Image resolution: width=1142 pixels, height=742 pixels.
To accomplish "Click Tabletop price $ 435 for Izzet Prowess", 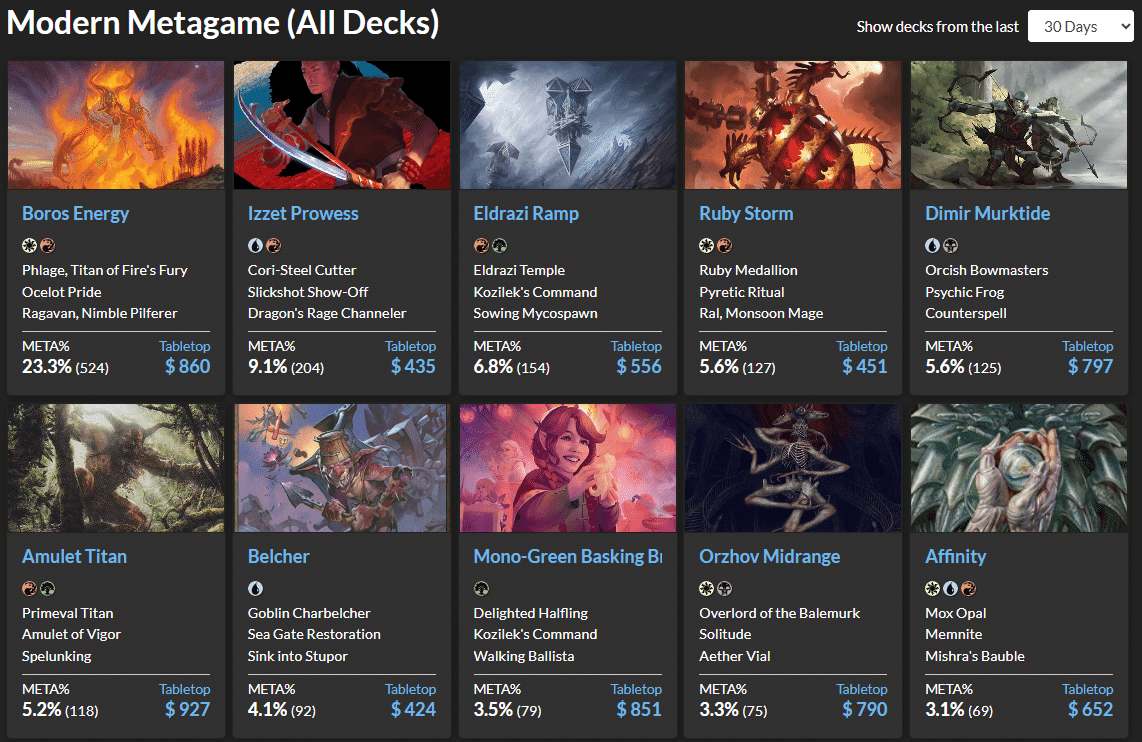I will coord(413,366).
